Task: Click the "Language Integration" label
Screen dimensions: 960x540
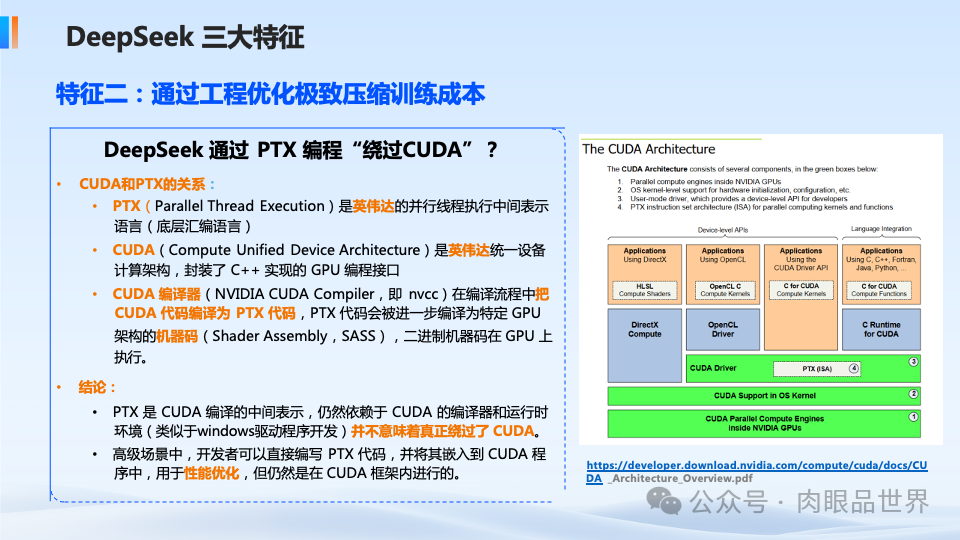Action: click(x=881, y=229)
